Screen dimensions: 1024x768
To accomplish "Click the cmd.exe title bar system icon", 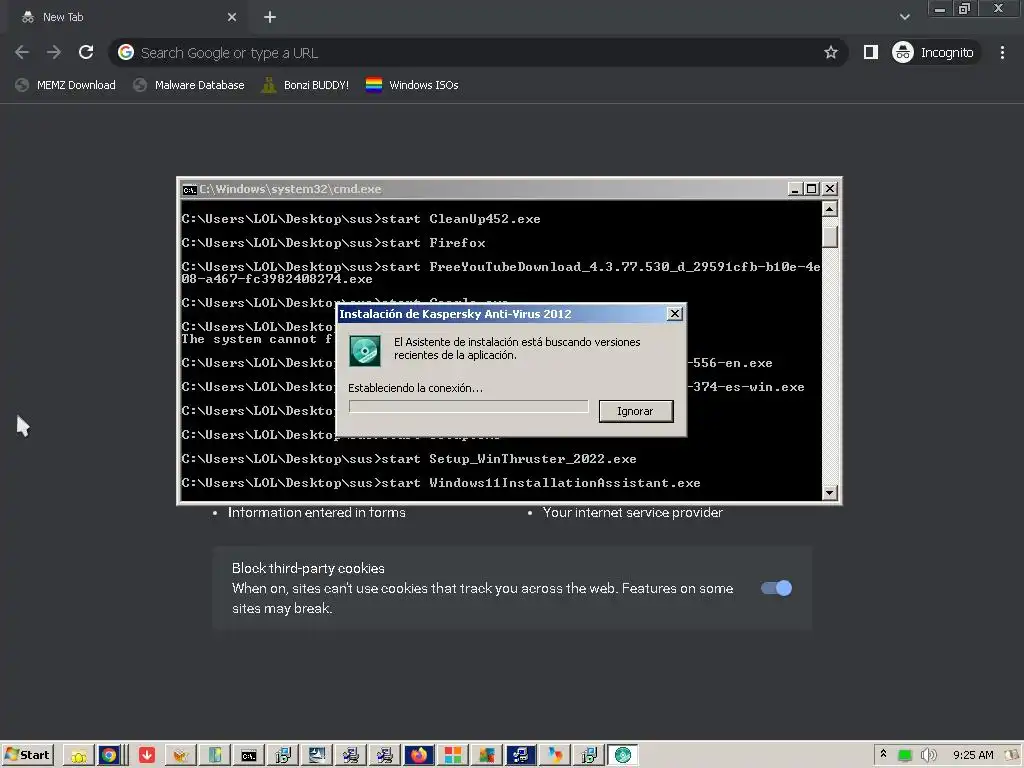I will (189, 189).
